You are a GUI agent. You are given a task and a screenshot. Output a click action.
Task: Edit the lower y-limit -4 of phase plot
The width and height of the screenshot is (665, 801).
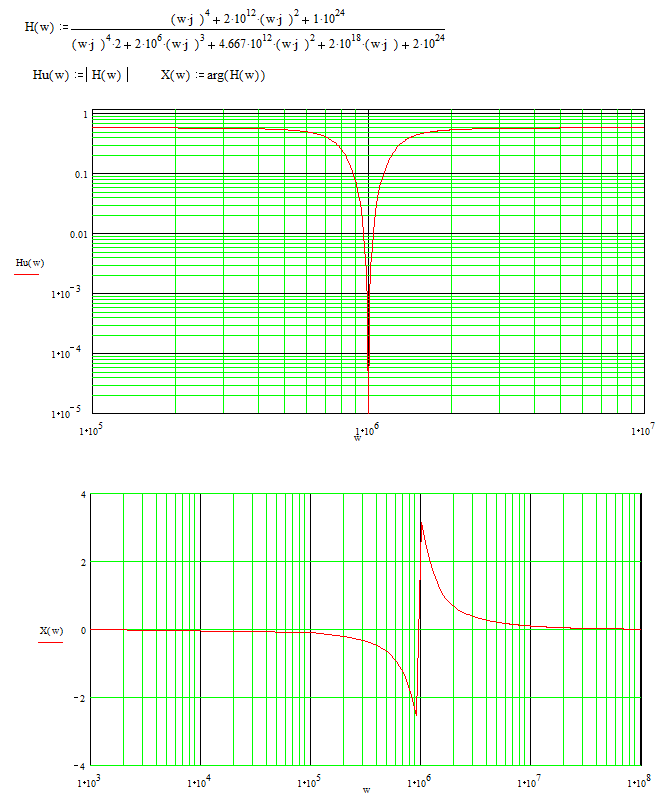tap(81, 766)
